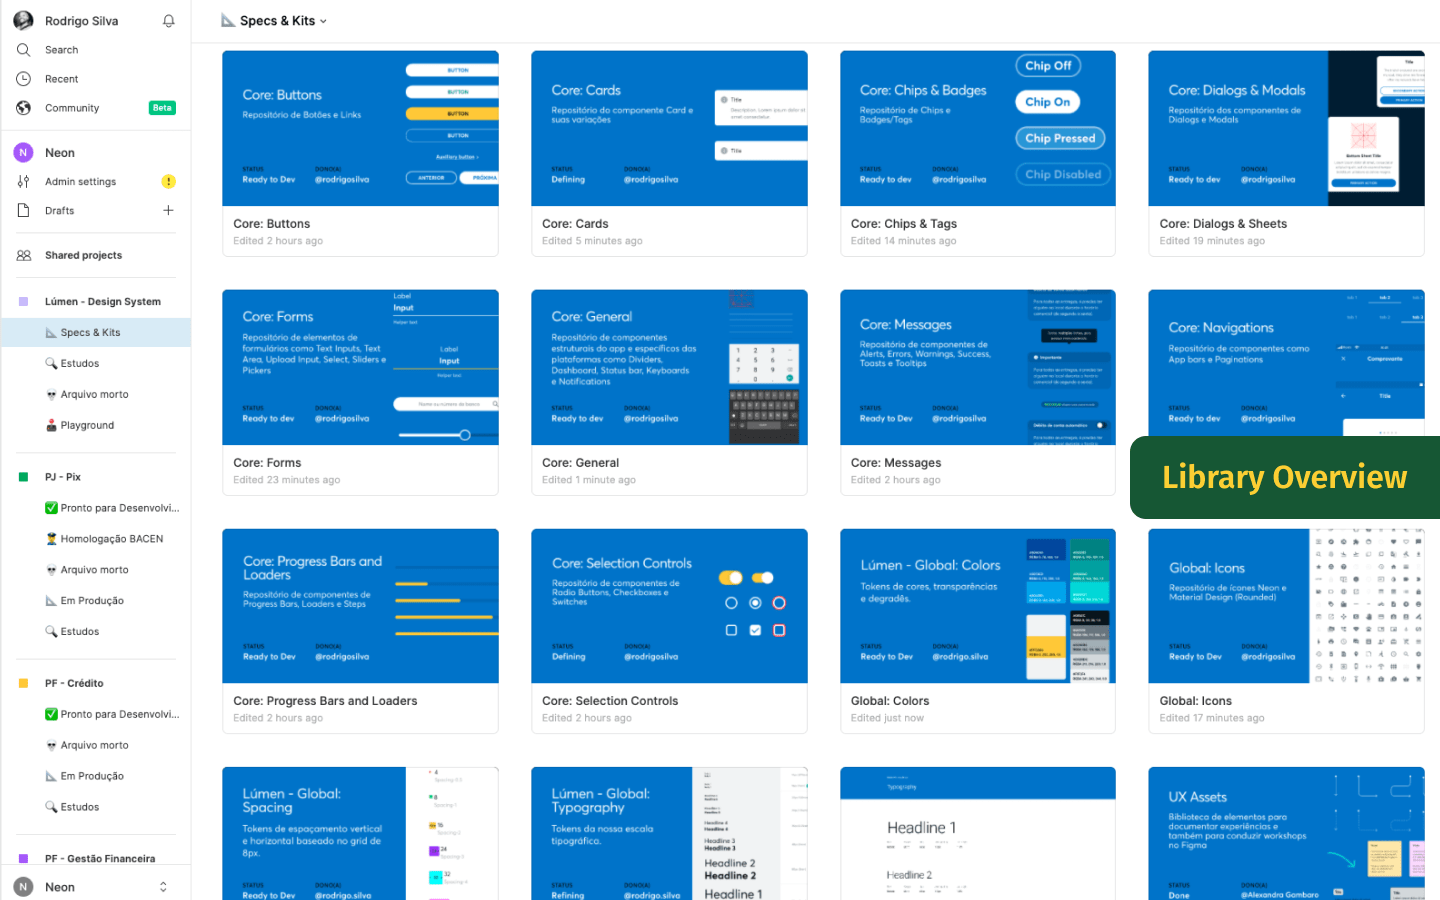Click the Recent clock icon
1440x900 pixels.
[x=23, y=79]
